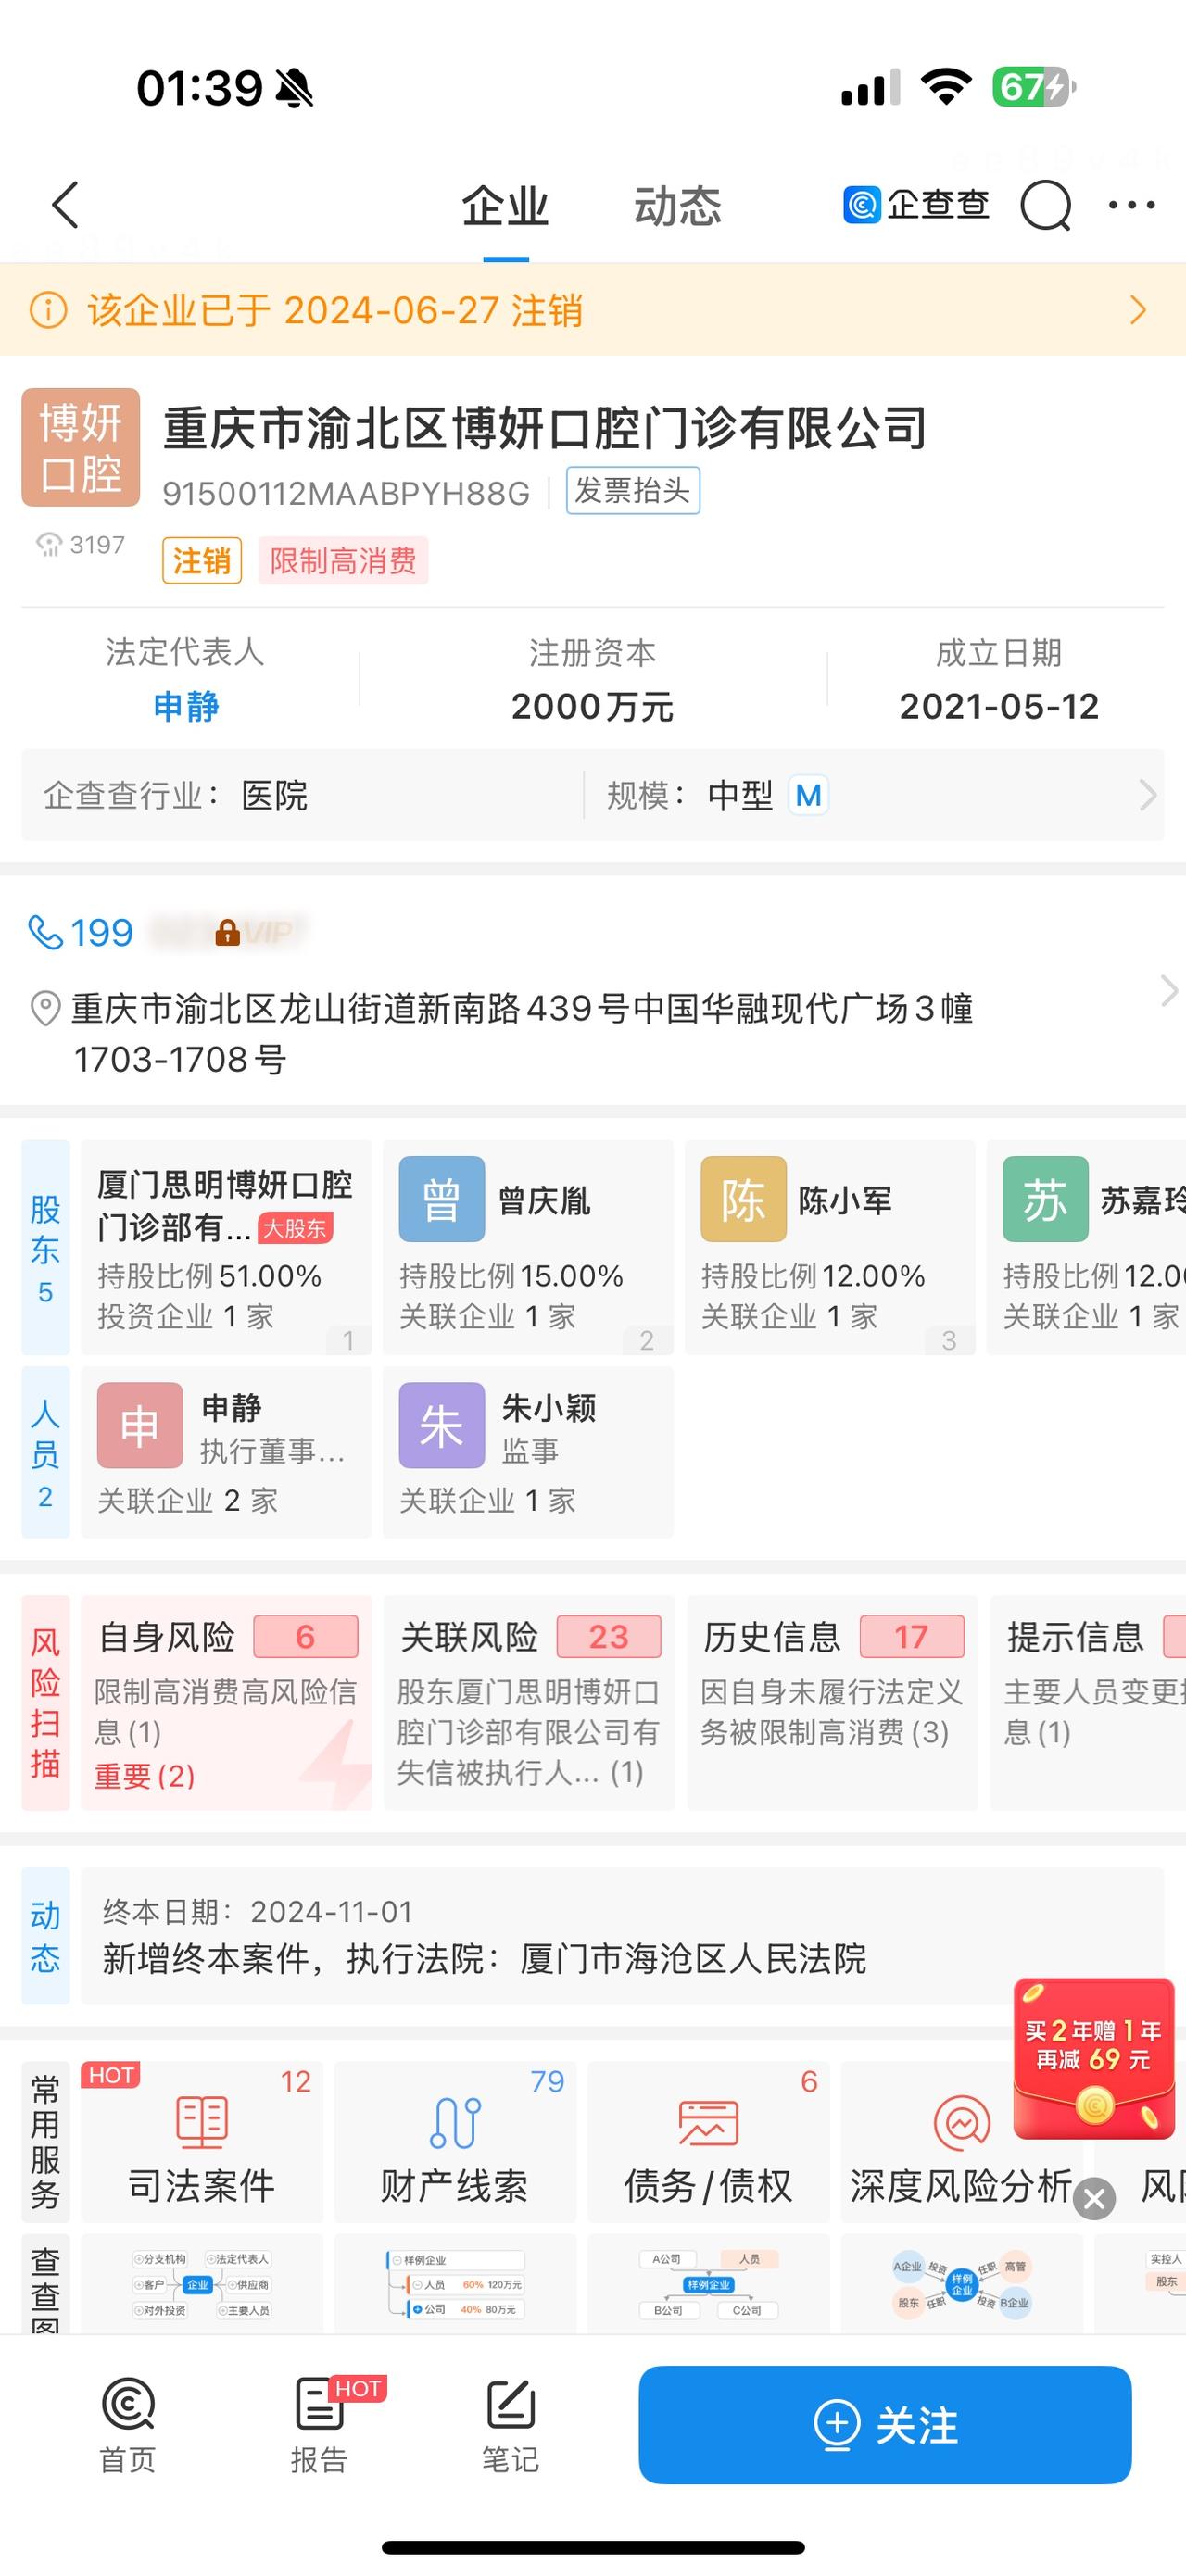Open shareholder 厦门思明博妍口腔门诊部 card
The height and width of the screenshot is (2576, 1186).
226,1247
